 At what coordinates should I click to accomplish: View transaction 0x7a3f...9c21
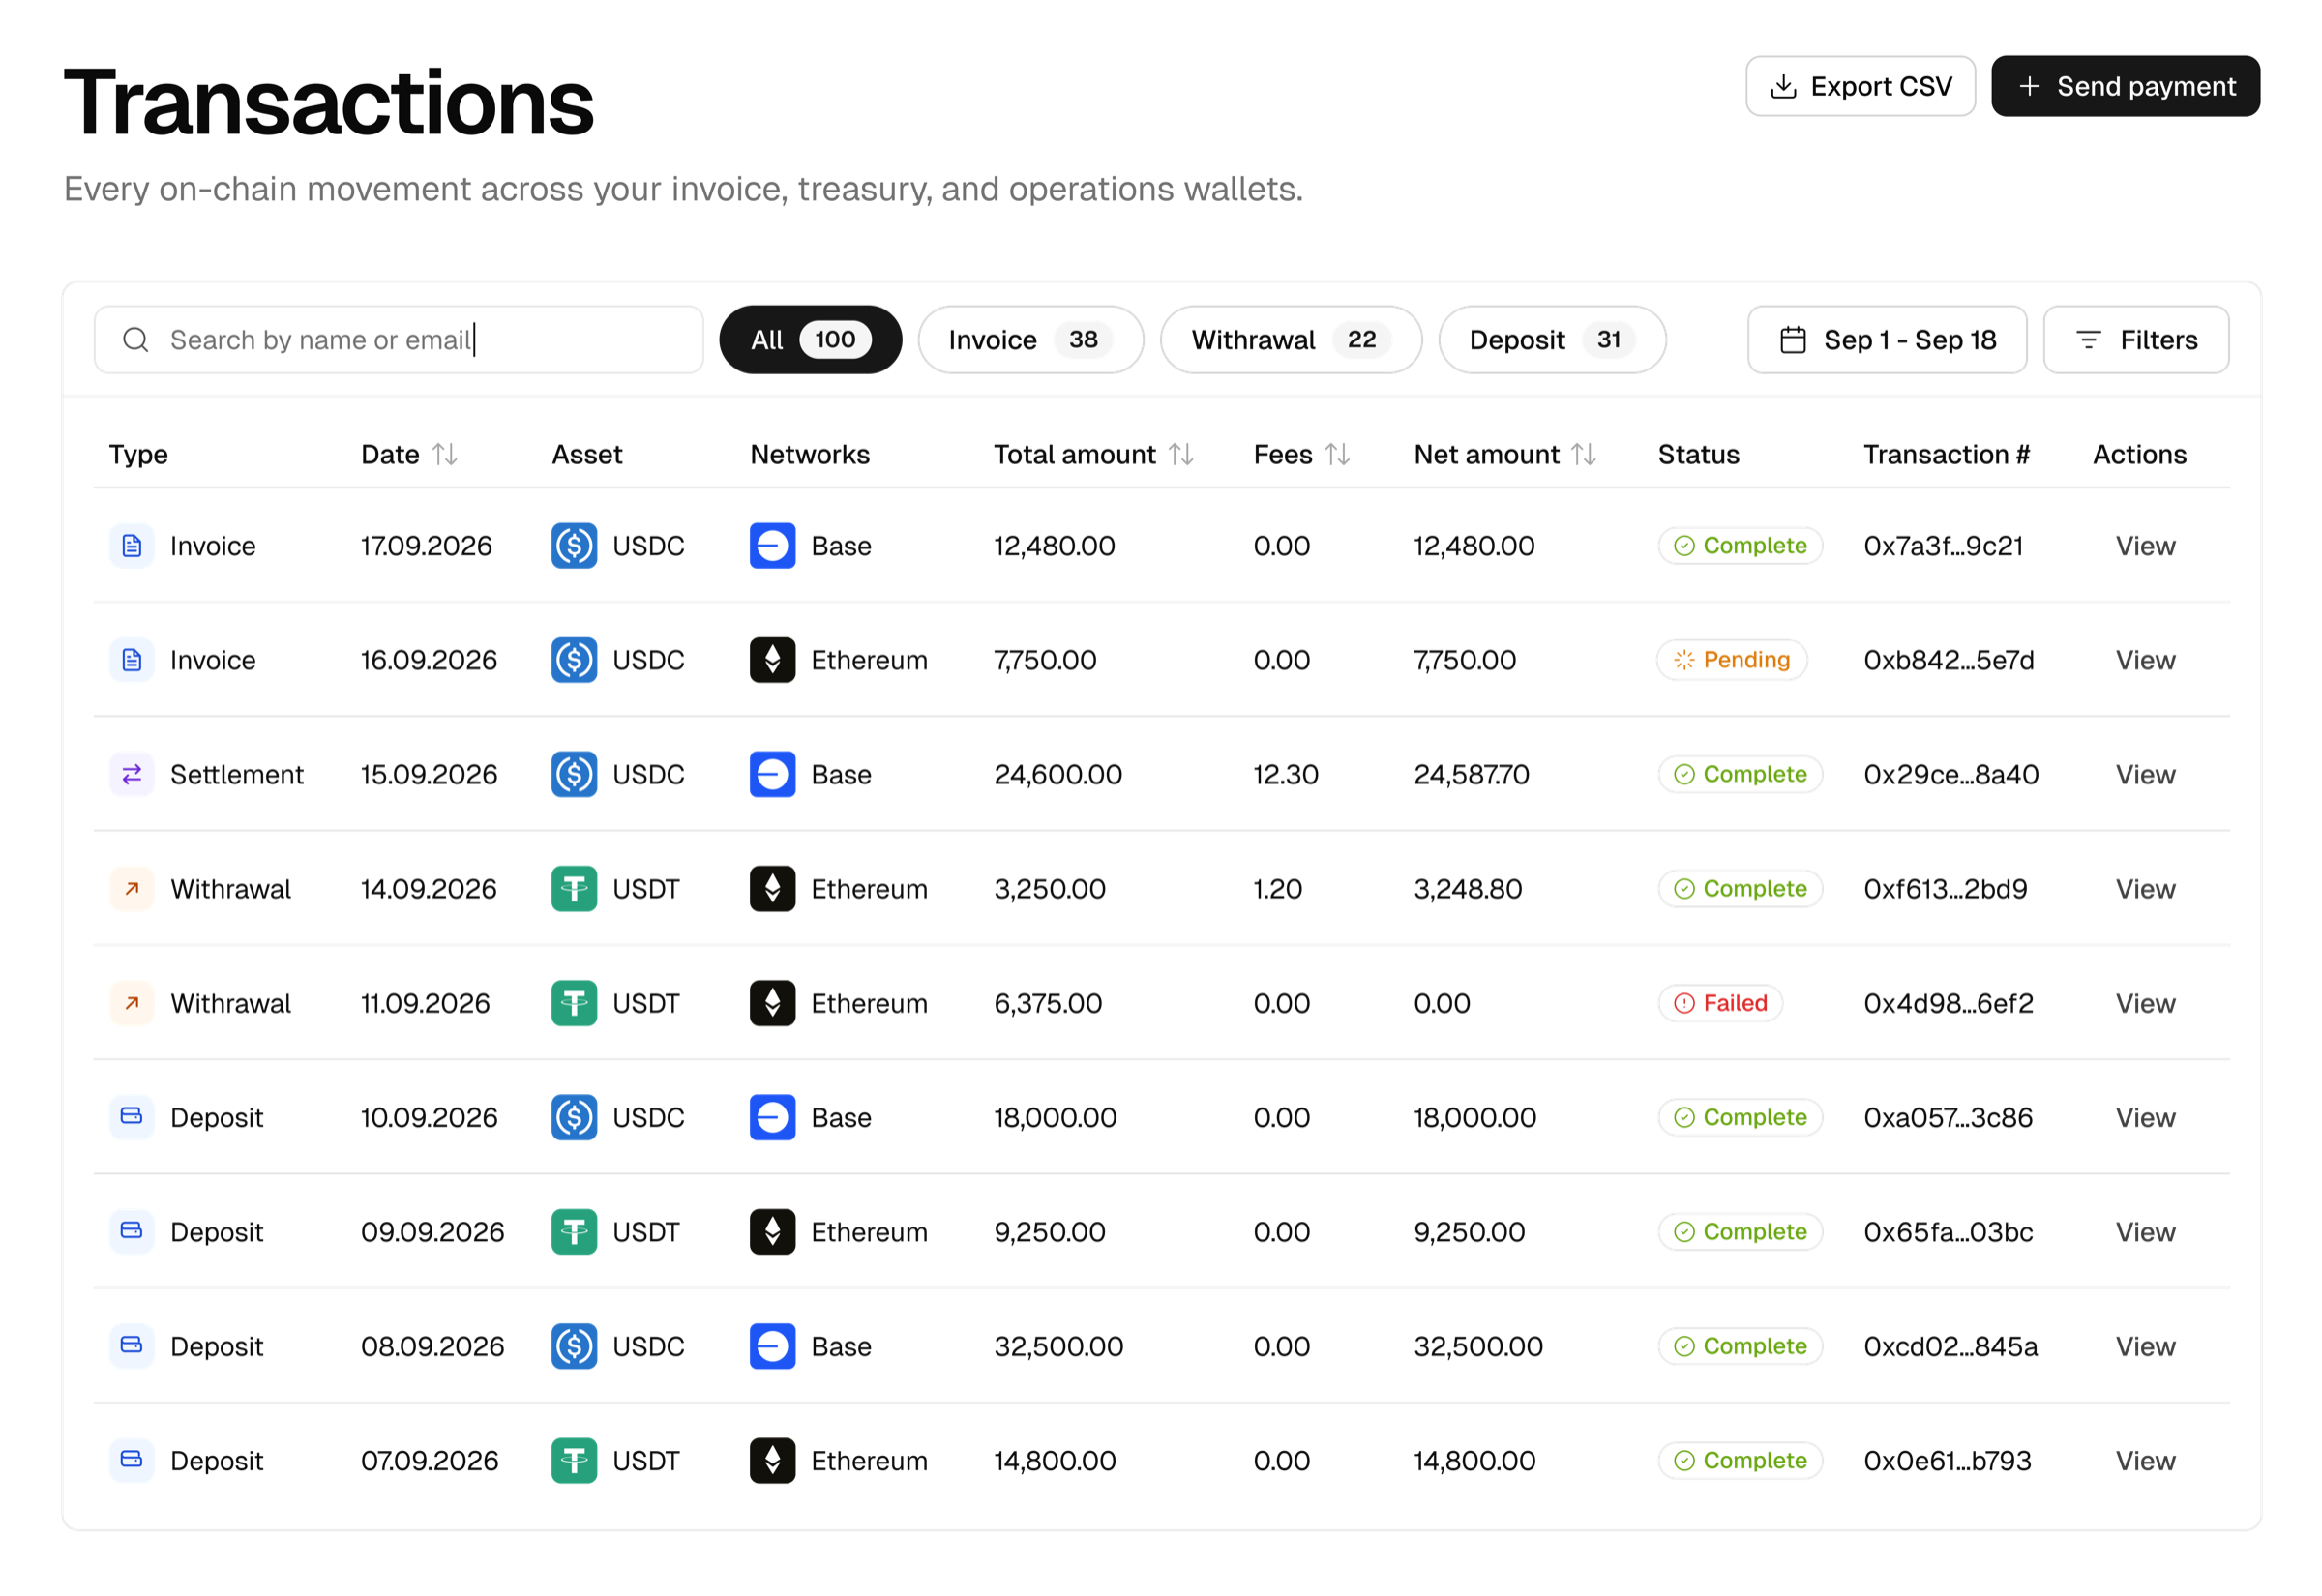coord(2145,546)
